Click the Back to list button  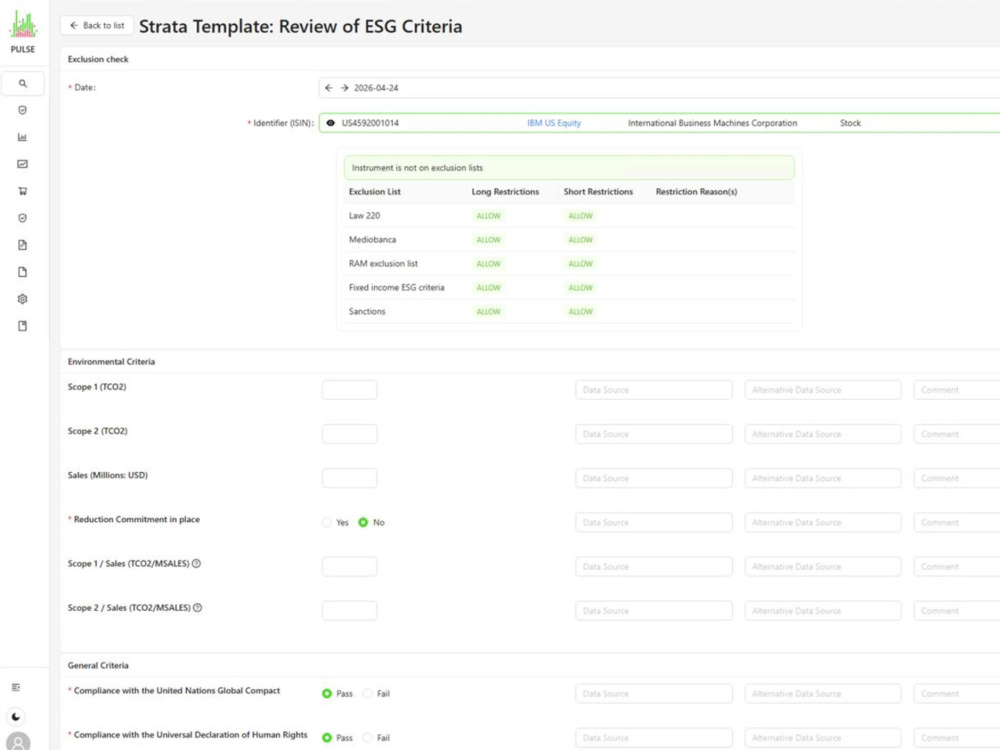click(x=97, y=26)
